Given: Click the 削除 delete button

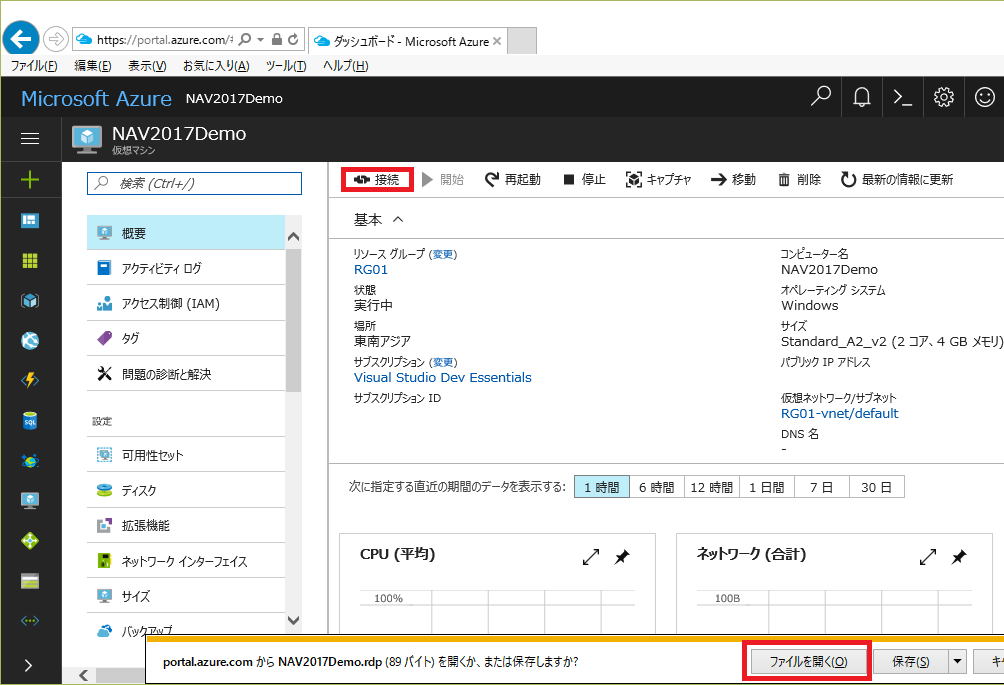Looking at the screenshot, I should point(799,179).
